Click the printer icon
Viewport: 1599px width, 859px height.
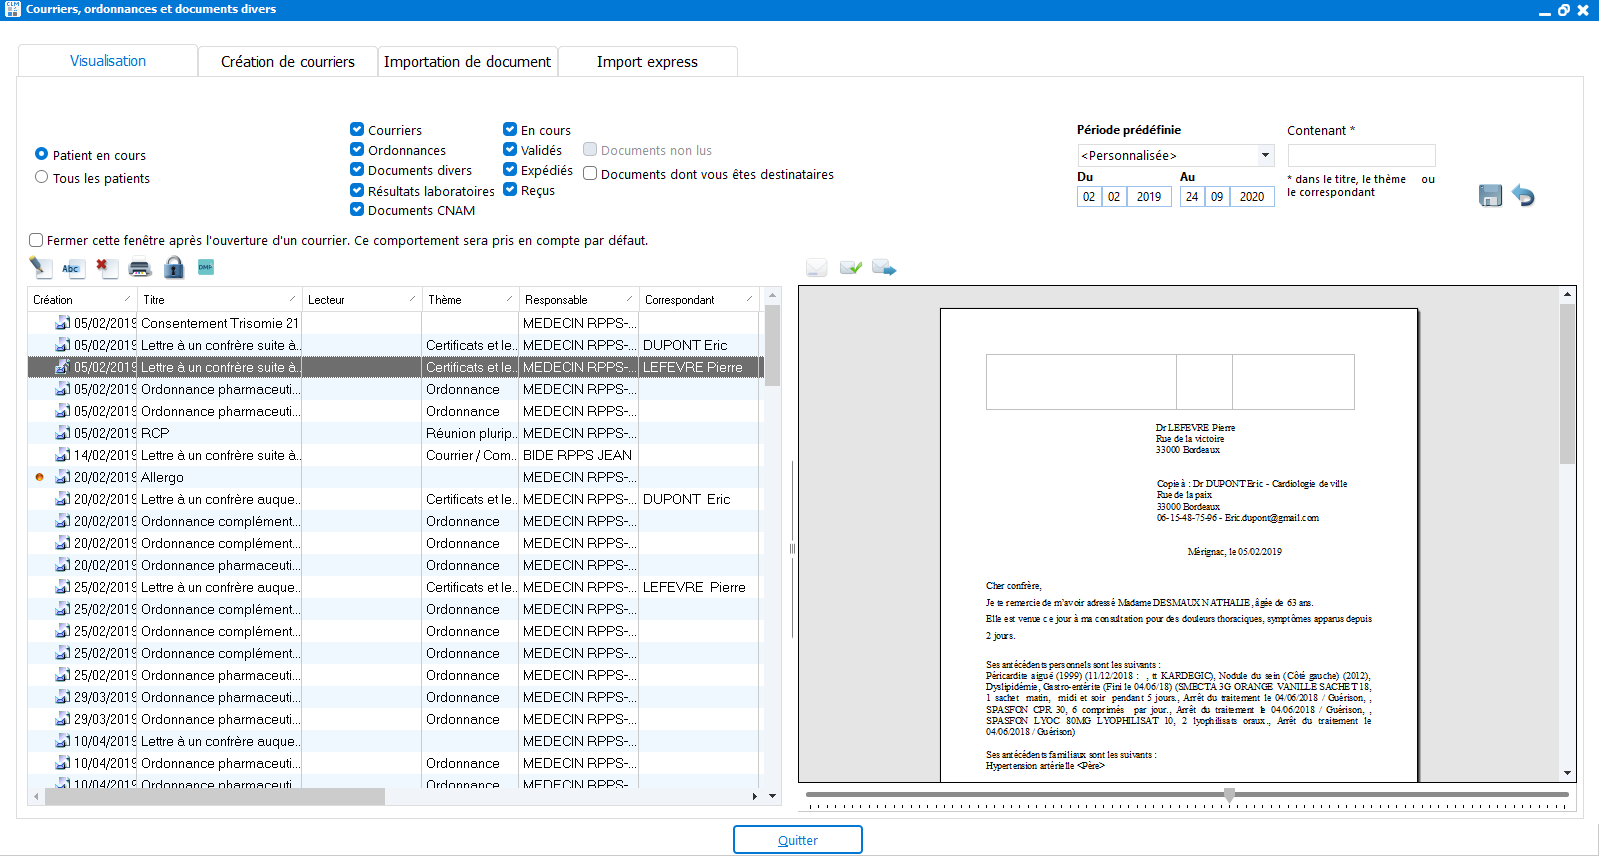(x=140, y=267)
